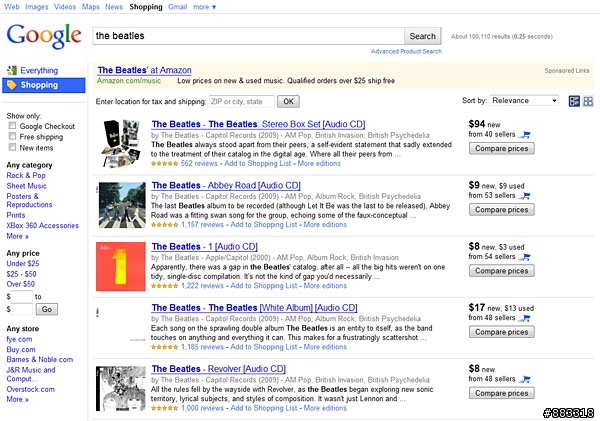Open 1,222 reviews link
Screen dimensions: 600x421
click(202, 286)
